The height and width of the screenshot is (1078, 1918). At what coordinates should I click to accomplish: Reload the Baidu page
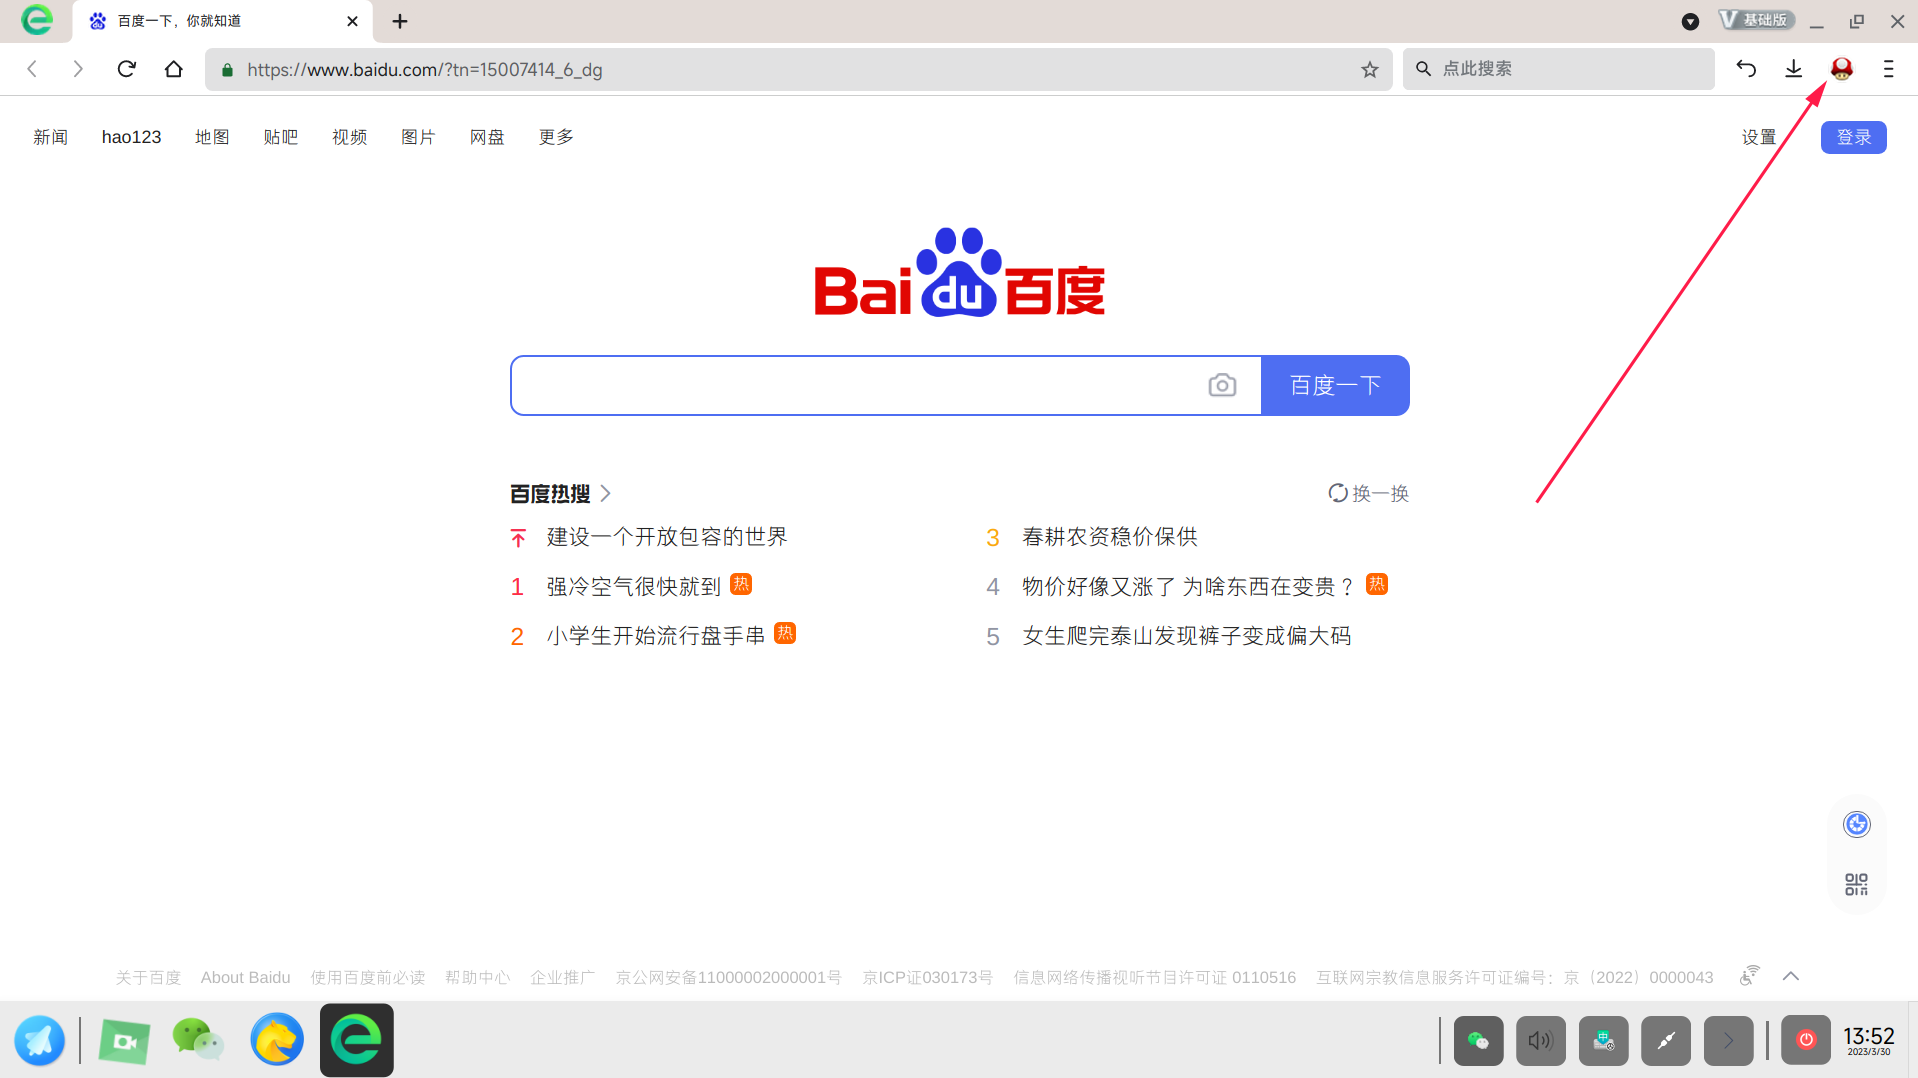click(126, 69)
